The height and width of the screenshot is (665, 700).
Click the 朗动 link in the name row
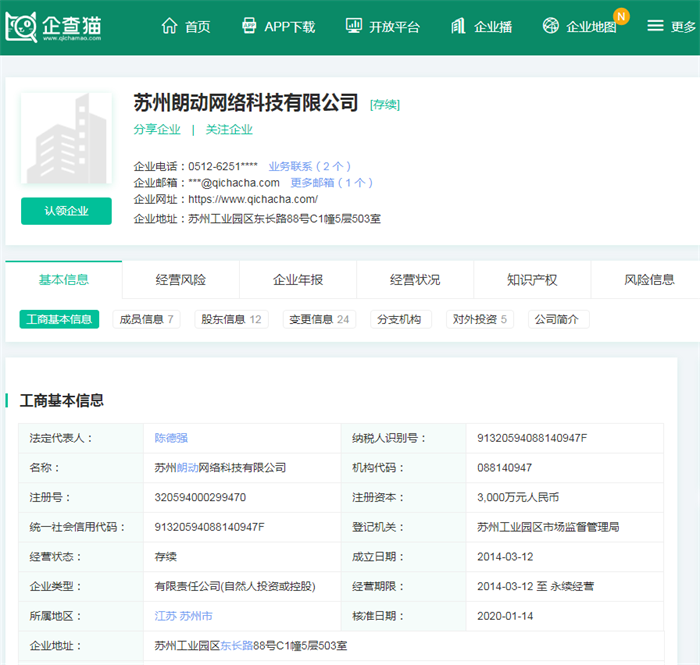click(188, 468)
